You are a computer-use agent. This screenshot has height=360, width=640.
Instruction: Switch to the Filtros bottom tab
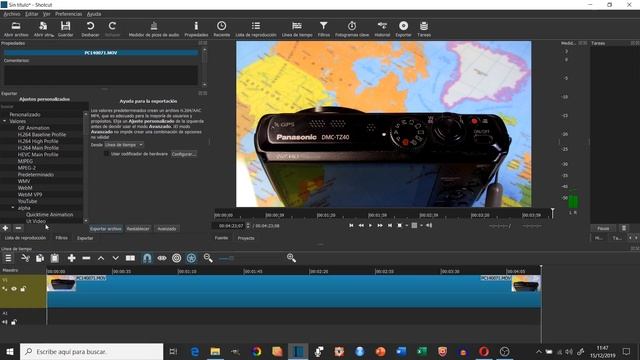click(x=62, y=238)
